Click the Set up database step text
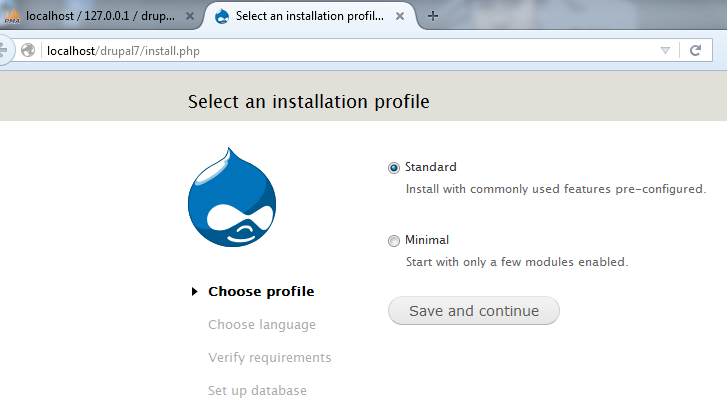This screenshot has height=400, width=727. 257,390
